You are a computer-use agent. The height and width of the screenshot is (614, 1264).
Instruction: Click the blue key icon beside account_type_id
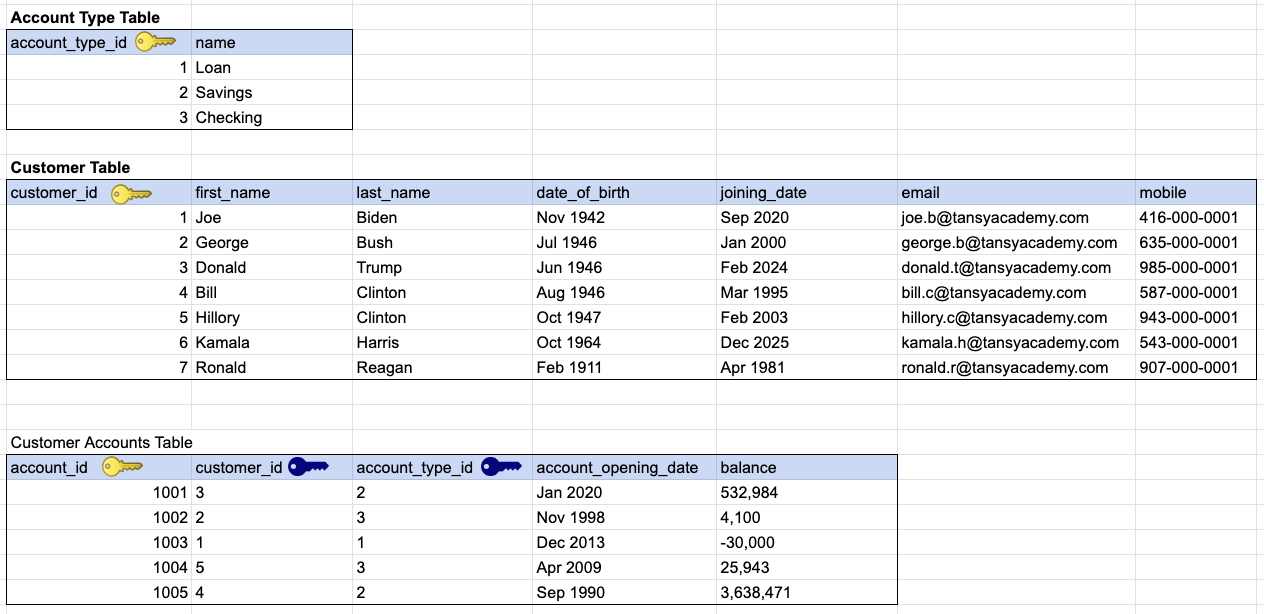[x=501, y=467]
